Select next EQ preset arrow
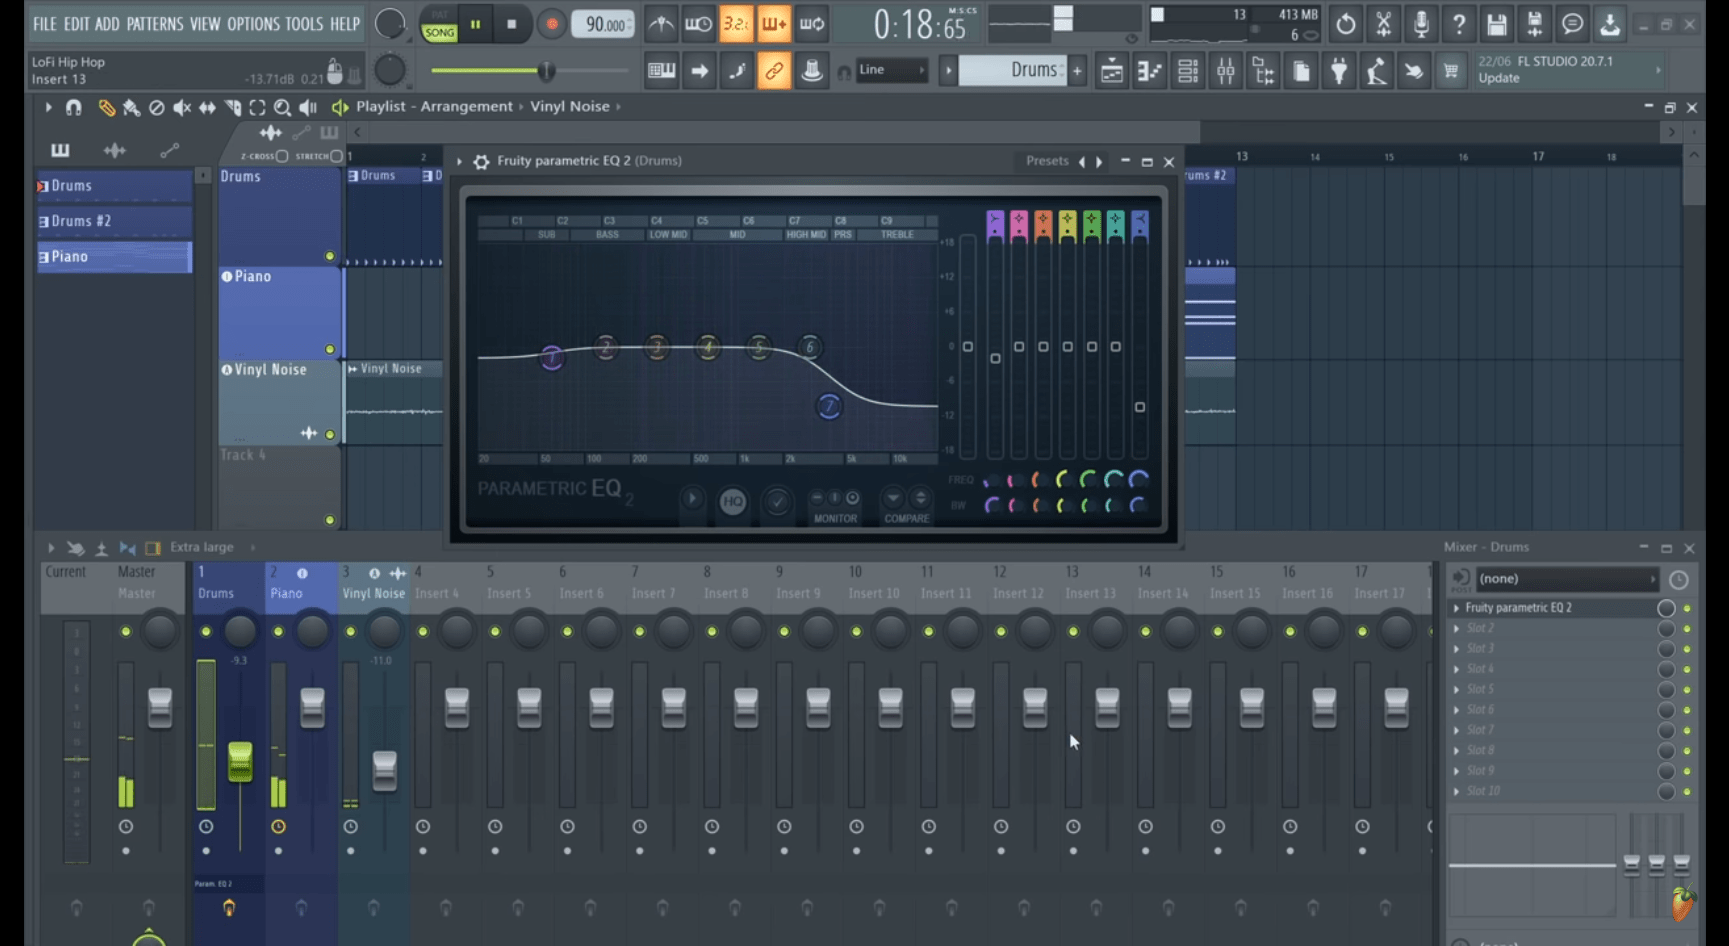Image resolution: width=1729 pixels, height=946 pixels. pyautogui.click(x=1099, y=161)
